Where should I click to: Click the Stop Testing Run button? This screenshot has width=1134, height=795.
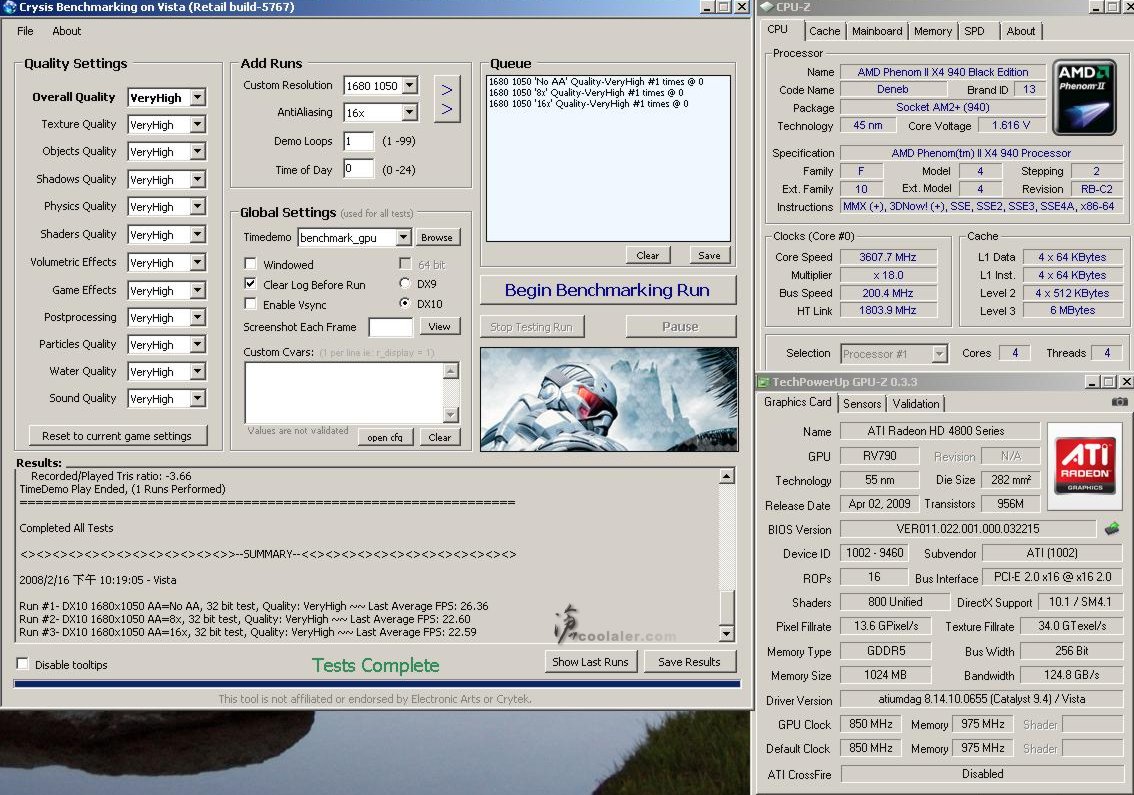(x=532, y=327)
